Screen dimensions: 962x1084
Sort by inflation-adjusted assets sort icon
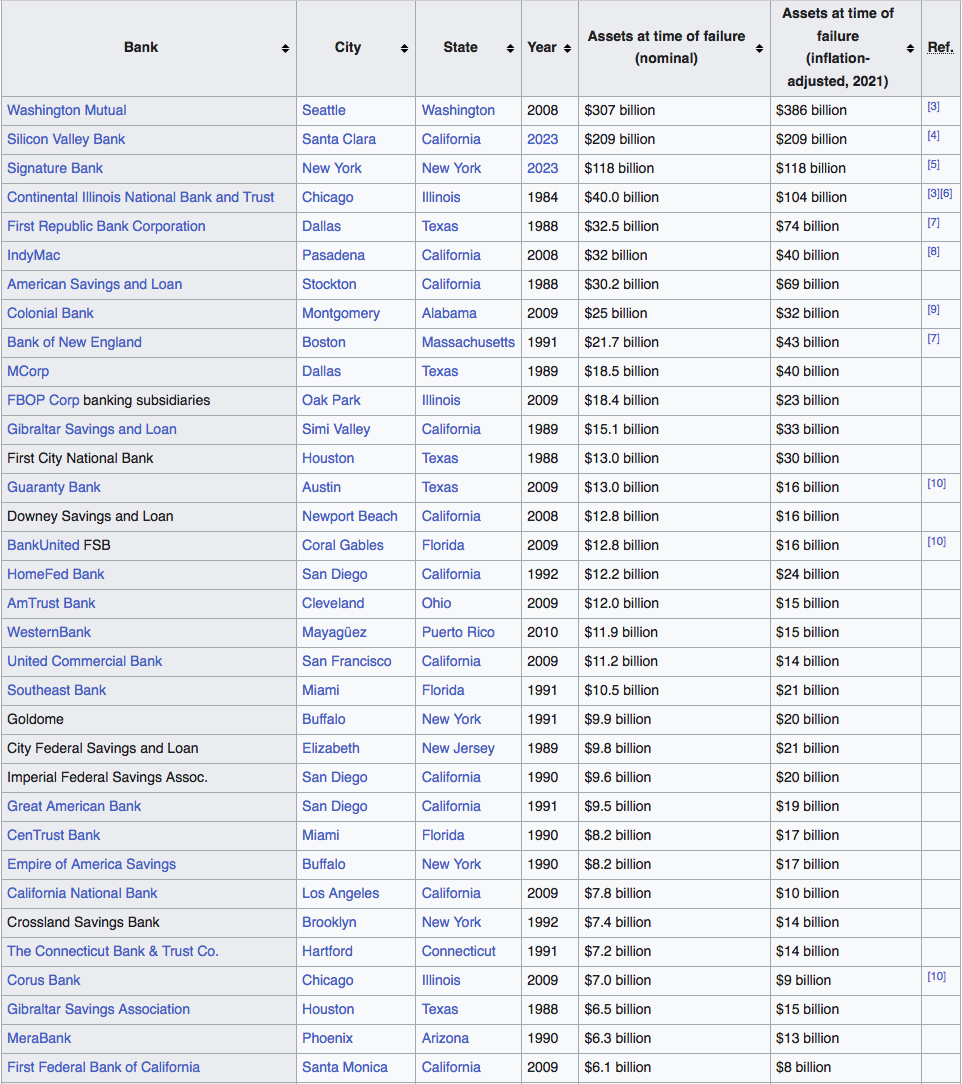tap(910, 48)
